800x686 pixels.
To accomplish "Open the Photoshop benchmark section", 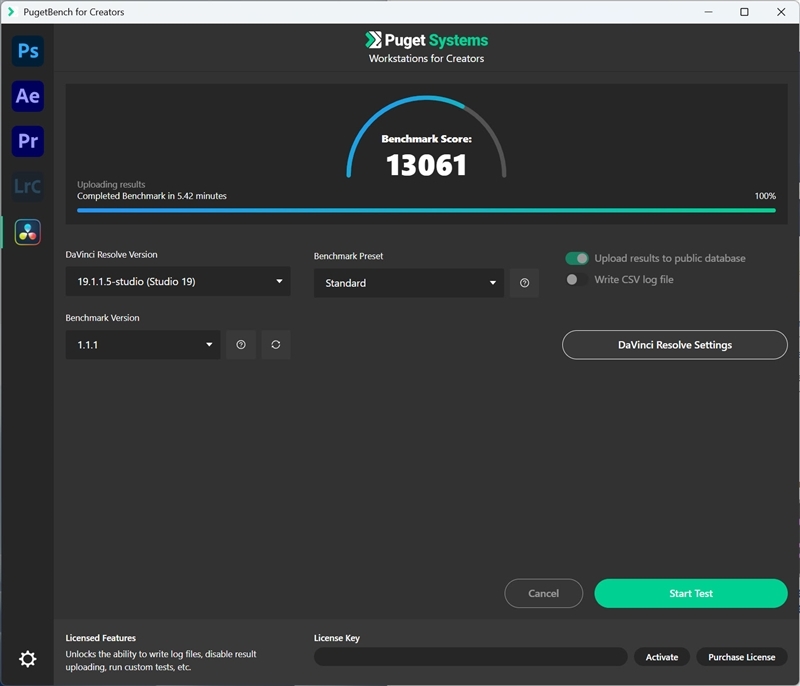I will click(x=26, y=50).
